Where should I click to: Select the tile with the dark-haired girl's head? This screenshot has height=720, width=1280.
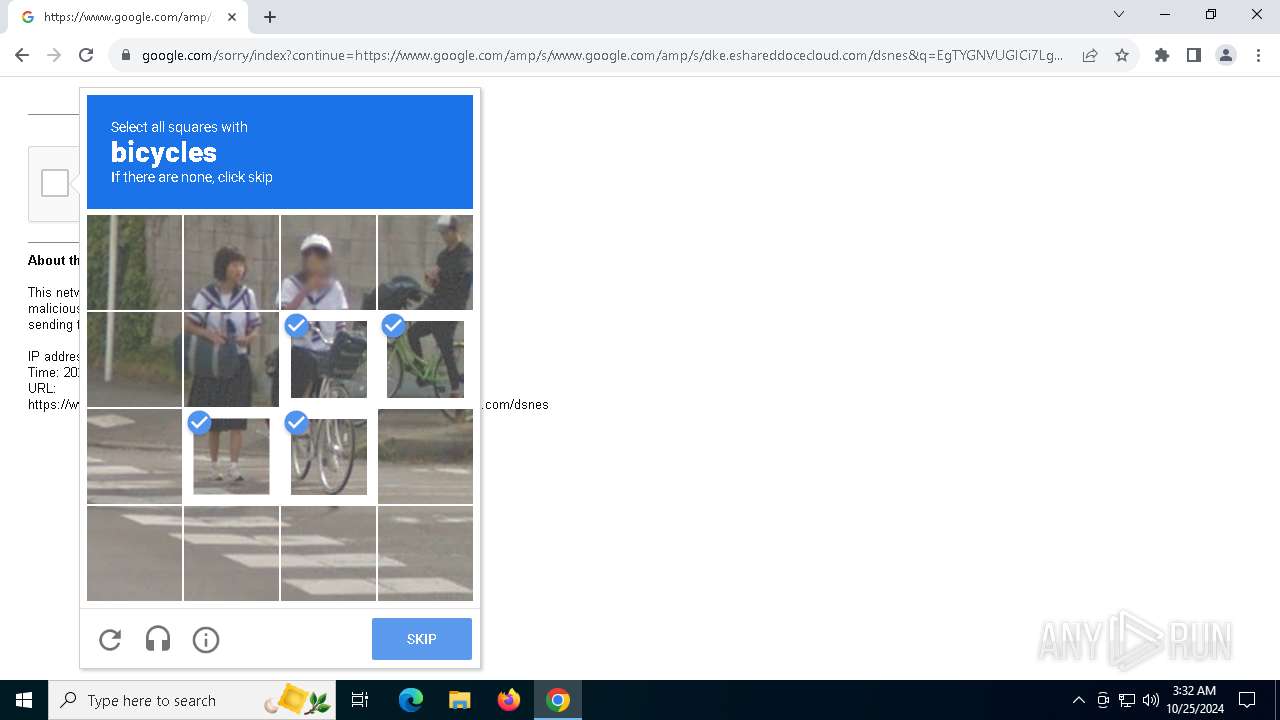(231, 262)
